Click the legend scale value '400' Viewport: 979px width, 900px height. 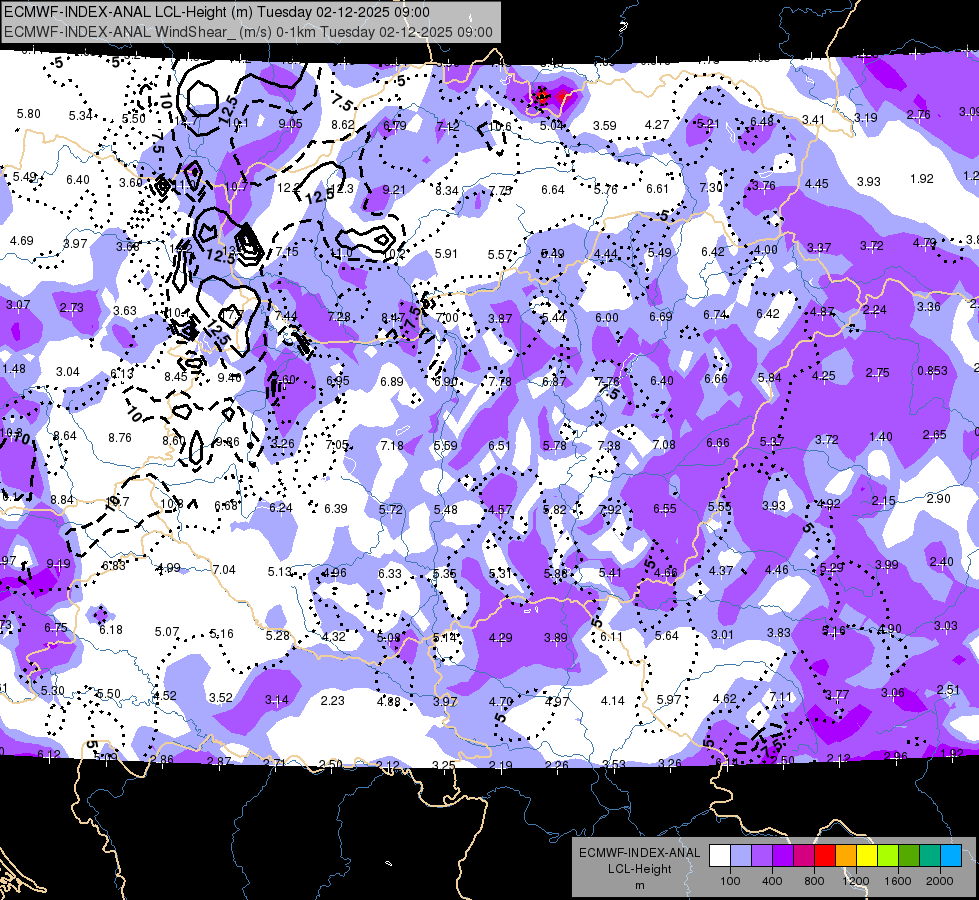click(x=772, y=881)
